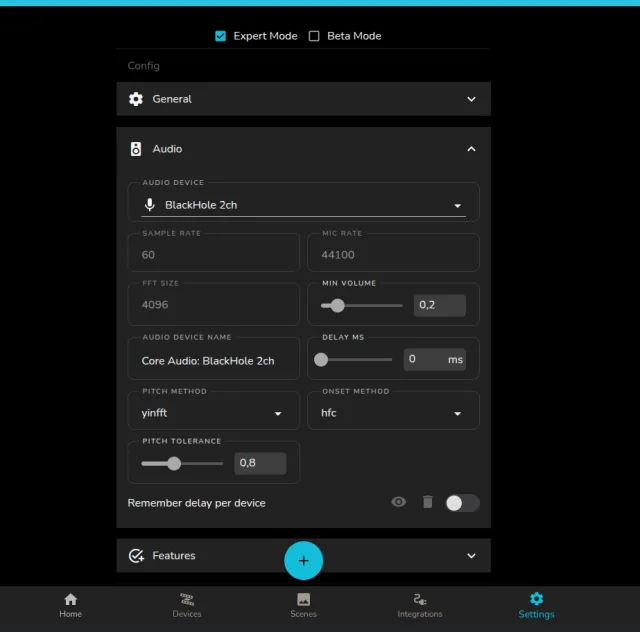
Task: Click the Audio speaker icon
Action: 136,149
